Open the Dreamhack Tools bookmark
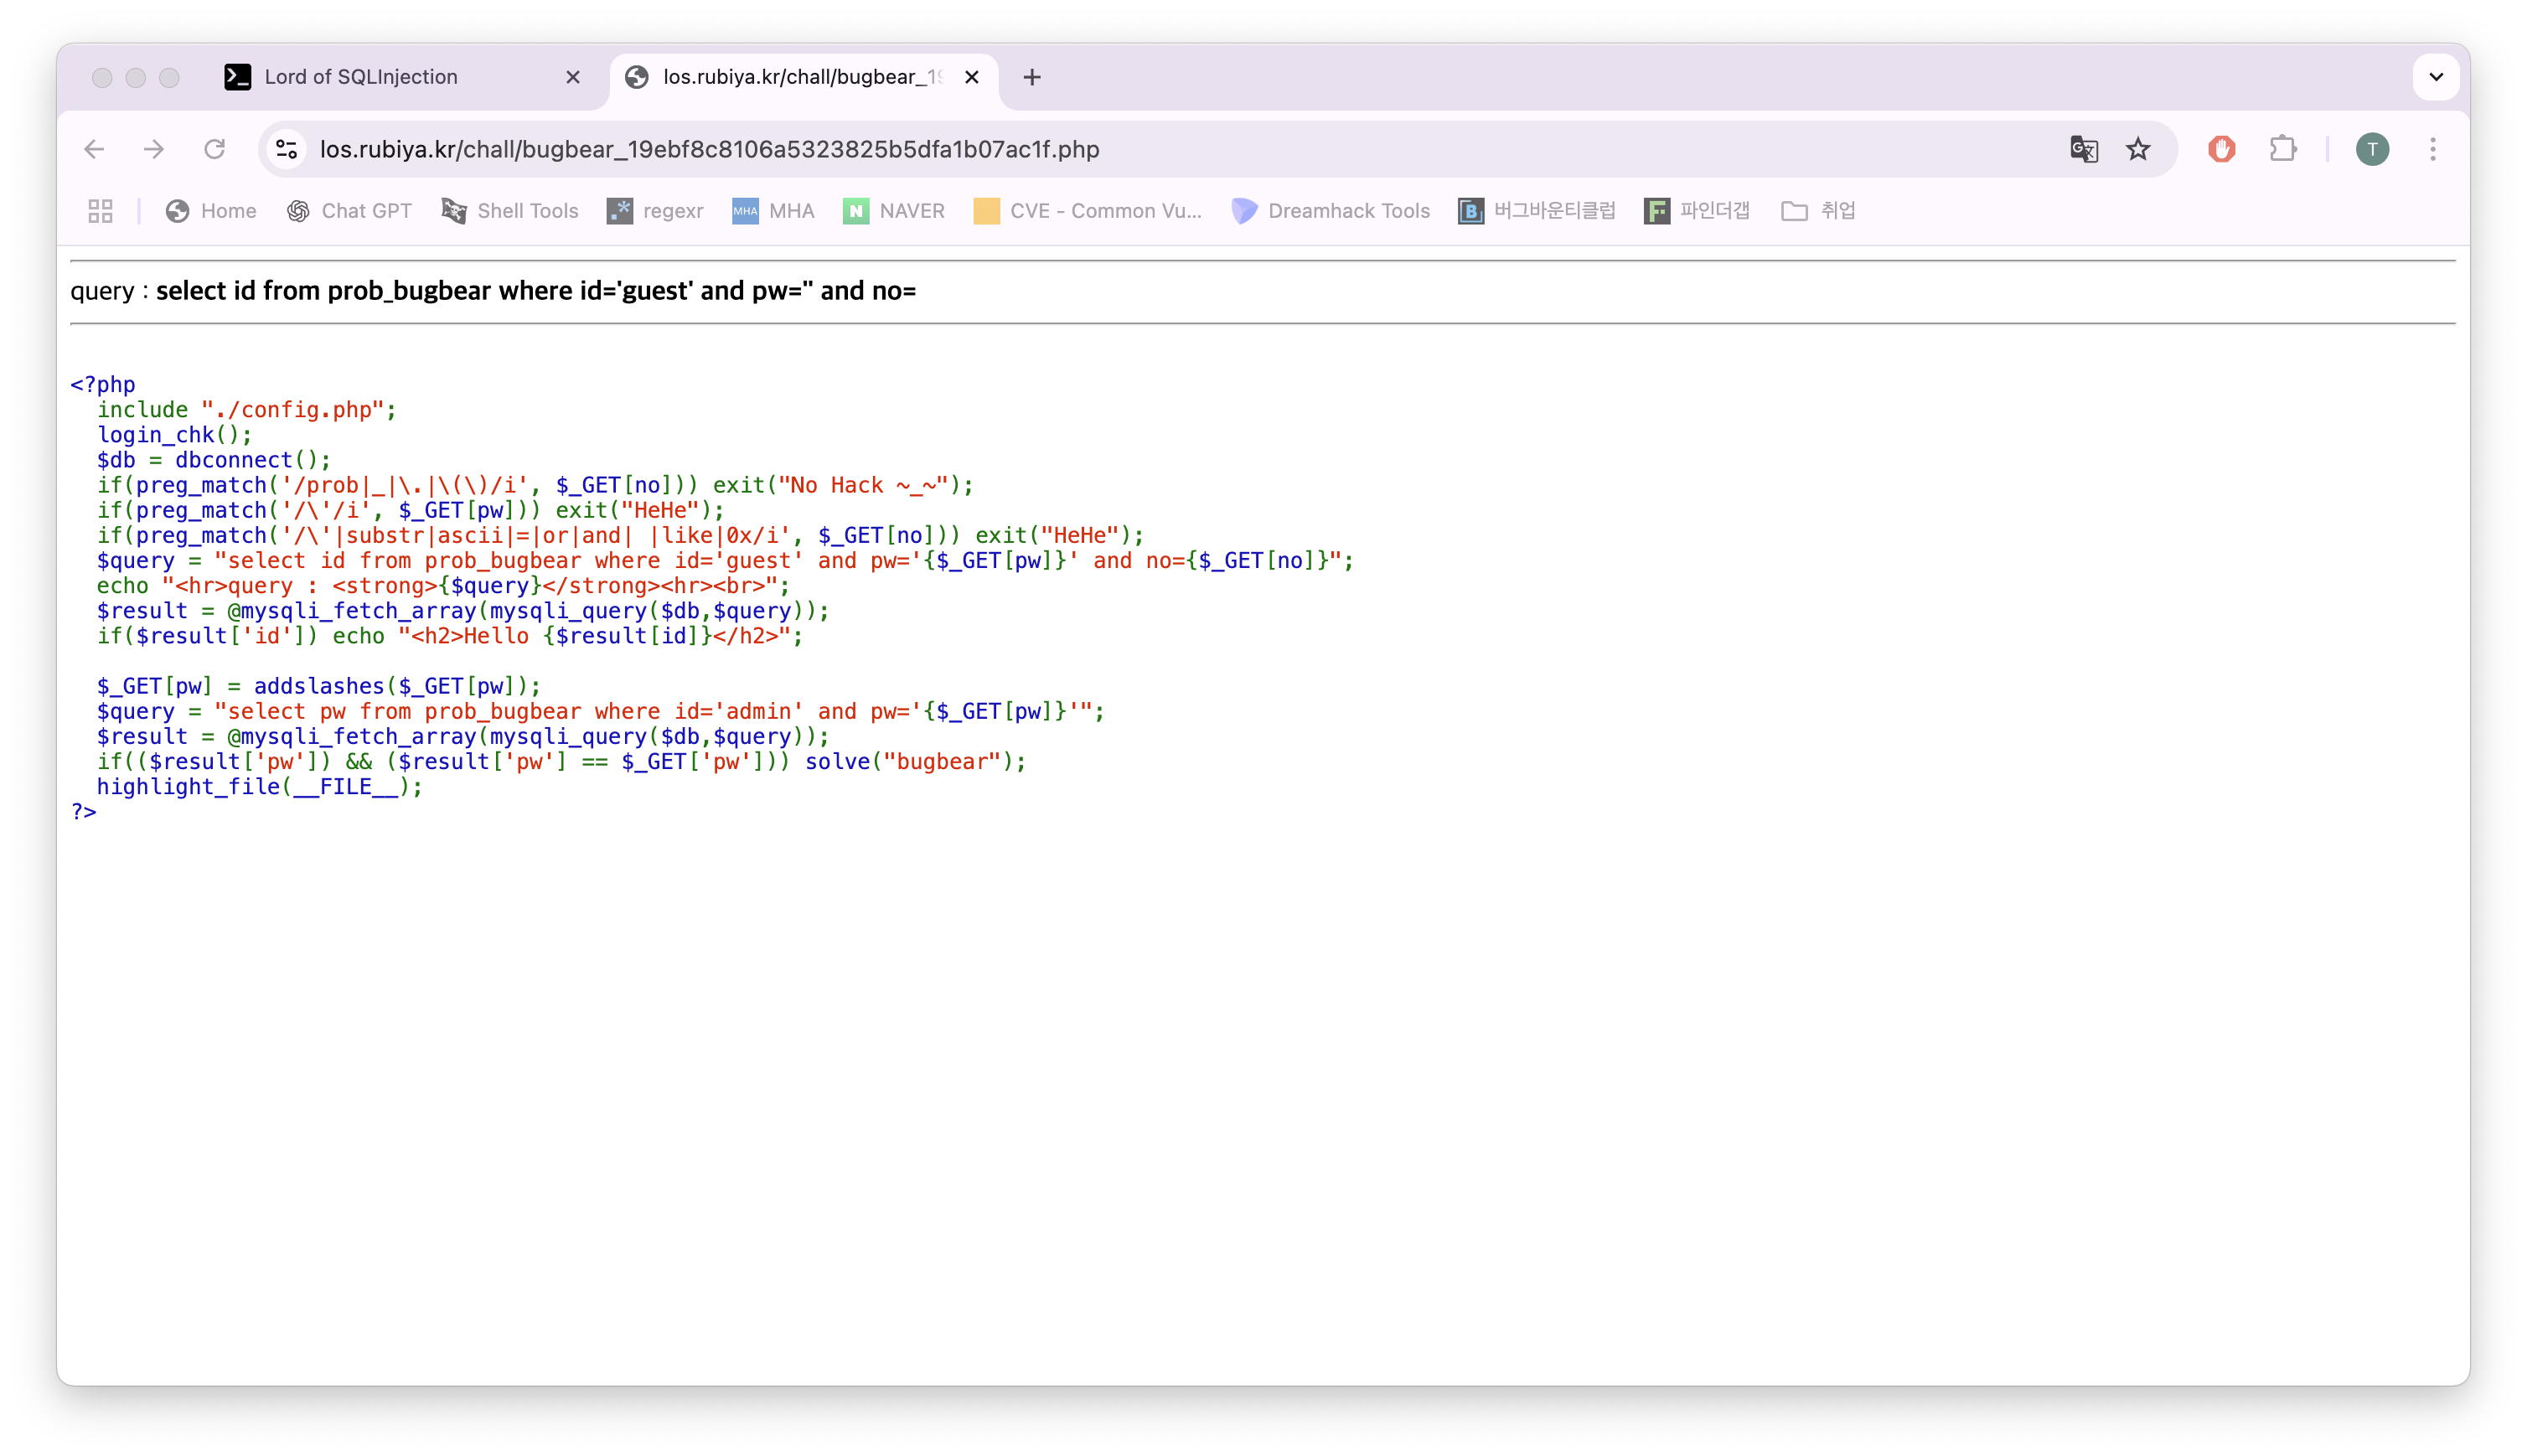2527x1456 pixels. (x=1331, y=211)
